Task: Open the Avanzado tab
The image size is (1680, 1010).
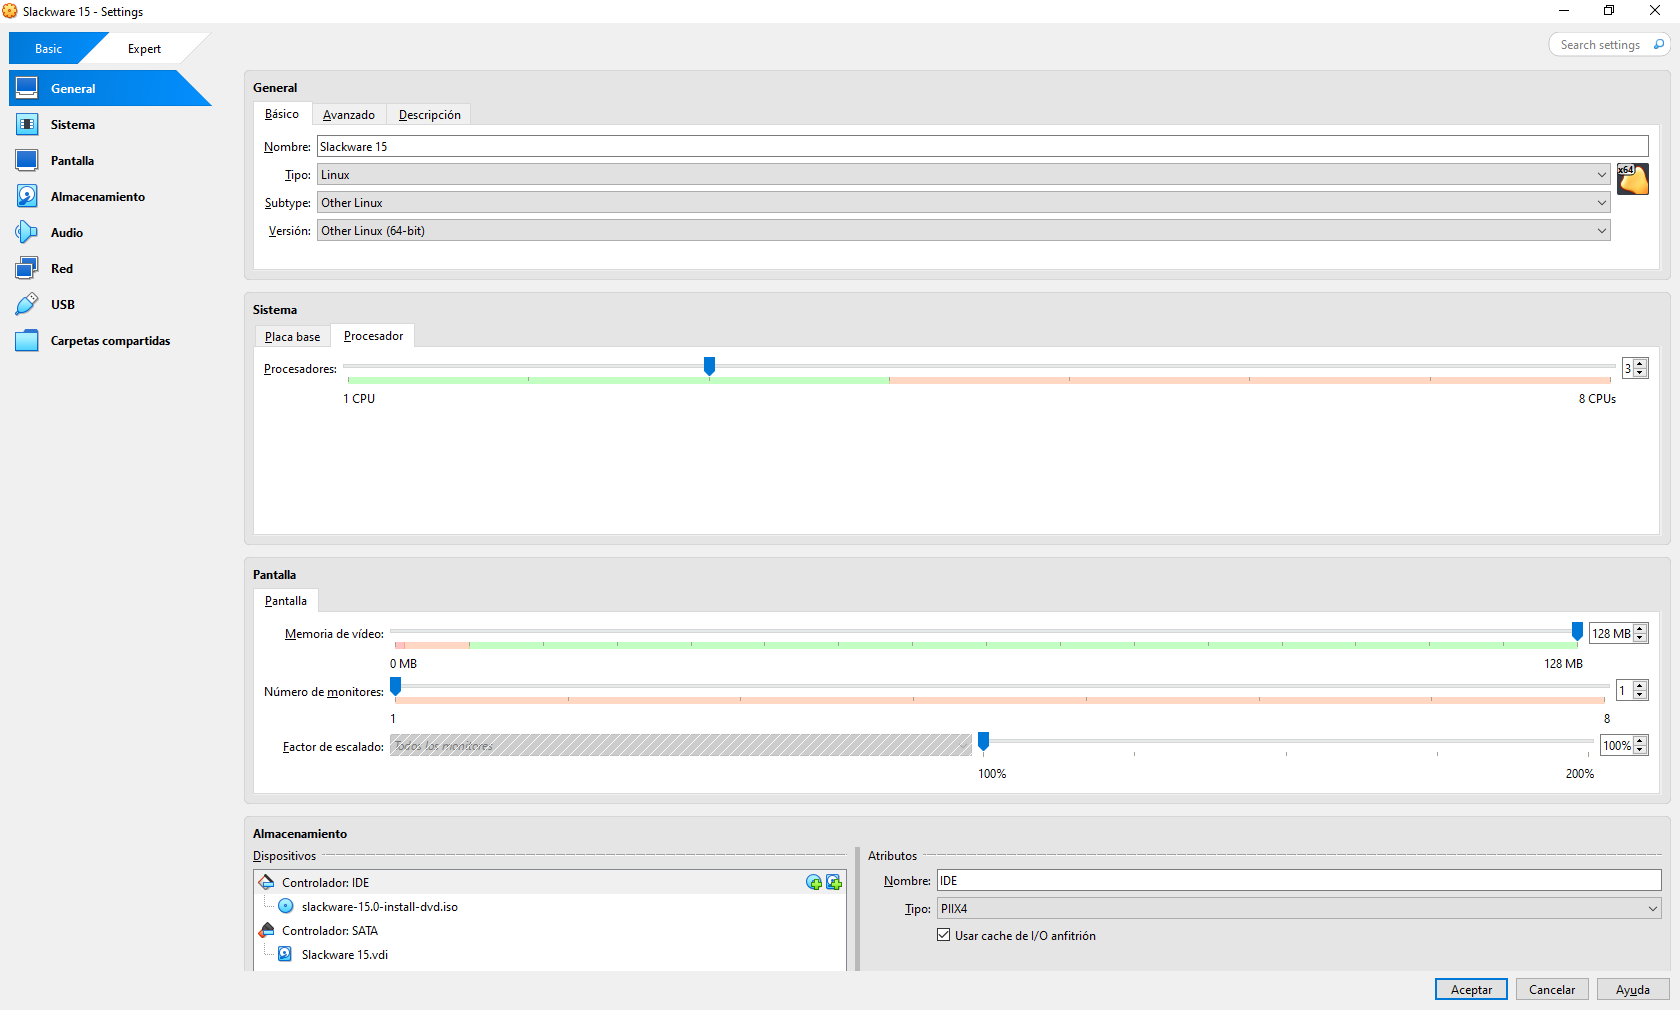Action: pyautogui.click(x=349, y=115)
